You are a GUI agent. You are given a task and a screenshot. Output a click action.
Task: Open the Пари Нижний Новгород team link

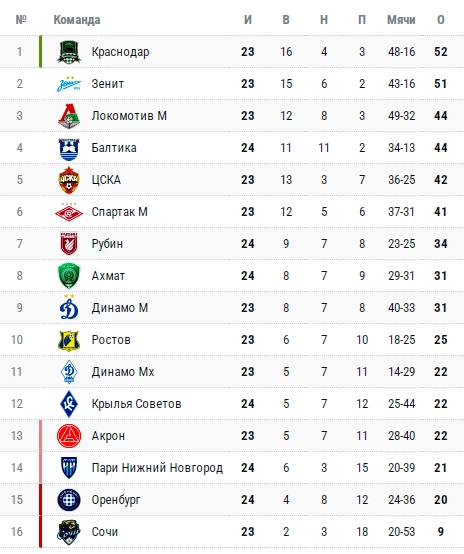click(157, 468)
